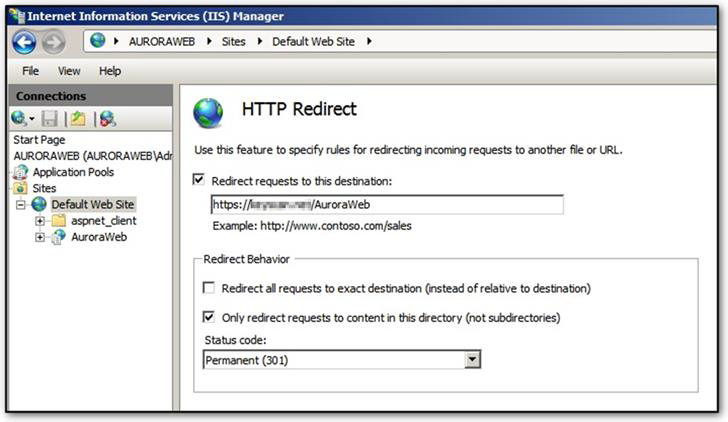
Task: Click the globe icon in the address bar
Action: pos(98,41)
